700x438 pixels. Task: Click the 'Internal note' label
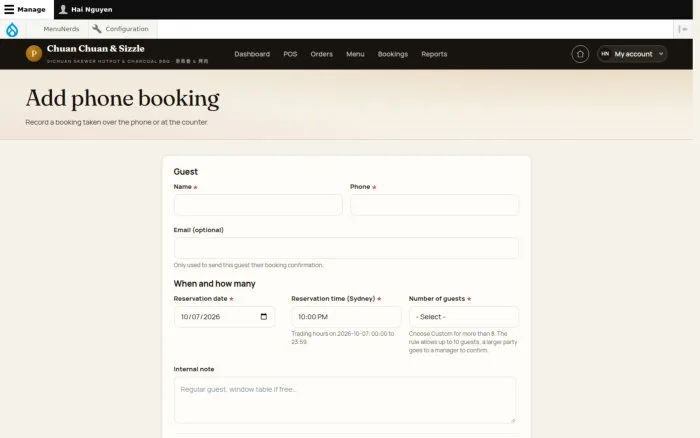coord(194,369)
